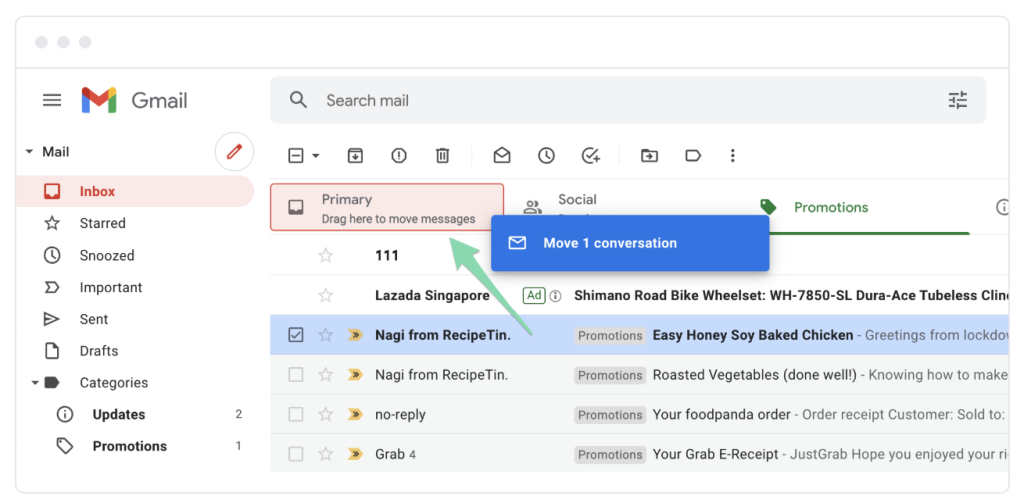Toggle importance marker on foodpanda order email
Screen dimensions: 1024x503
pos(355,414)
